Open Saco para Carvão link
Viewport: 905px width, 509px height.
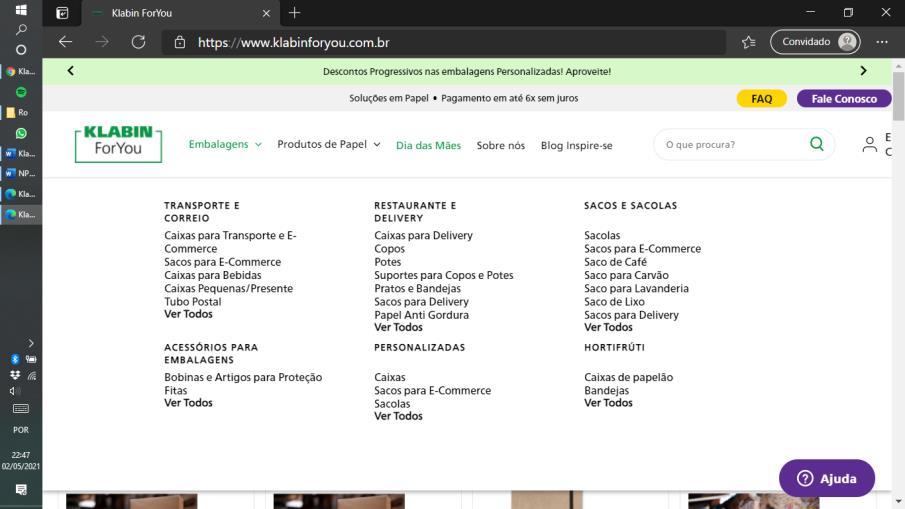click(626, 275)
